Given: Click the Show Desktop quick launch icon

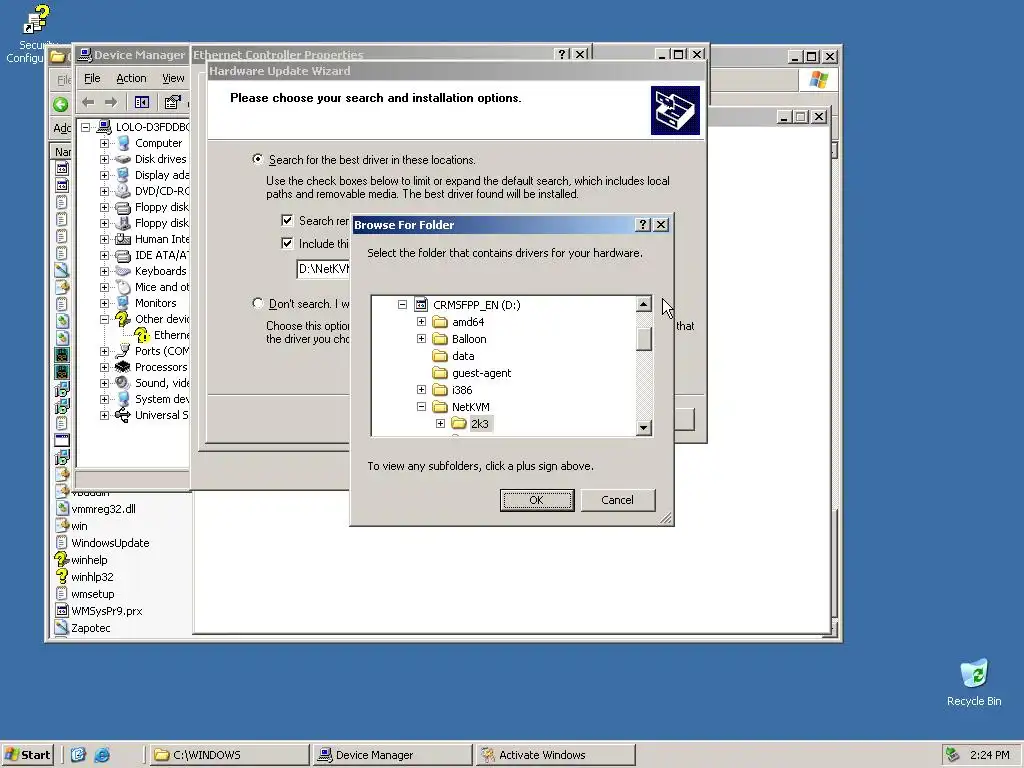Looking at the screenshot, I should [78, 755].
